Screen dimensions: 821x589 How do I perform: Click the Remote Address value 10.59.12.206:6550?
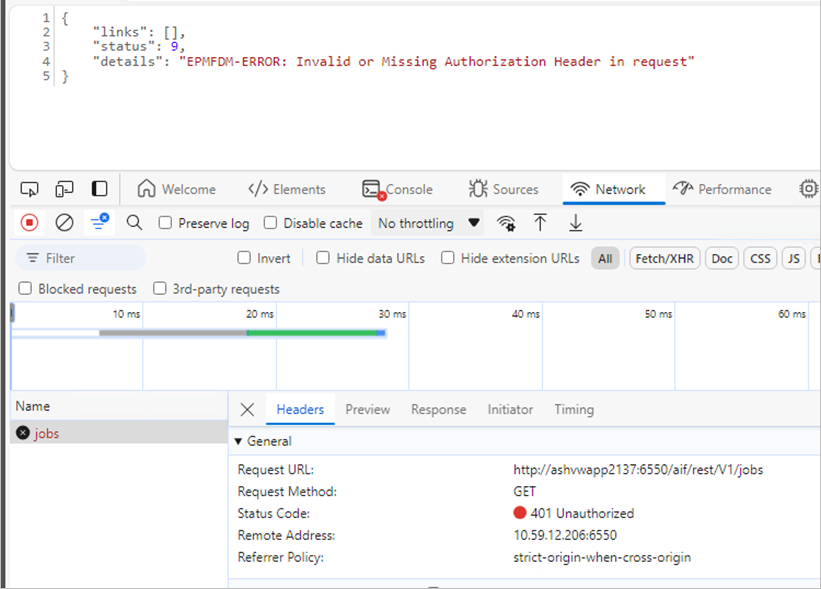pyautogui.click(x=565, y=535)
